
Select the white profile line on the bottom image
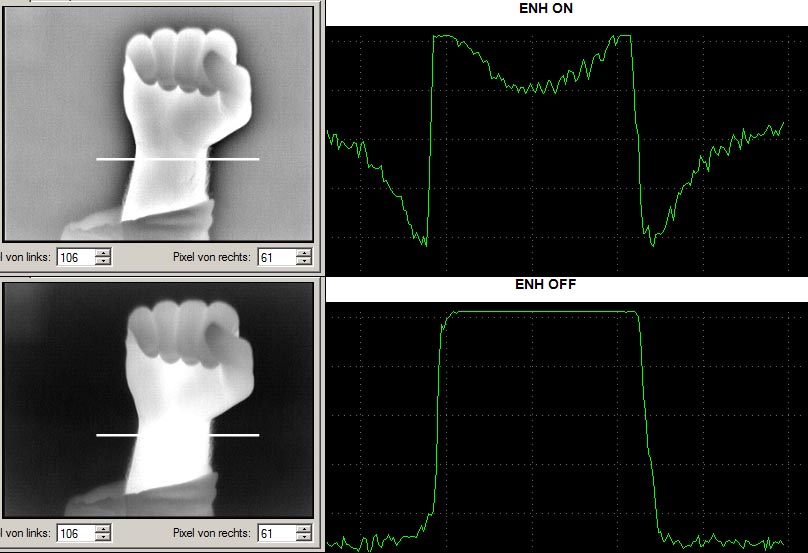[x=177, y=435]
